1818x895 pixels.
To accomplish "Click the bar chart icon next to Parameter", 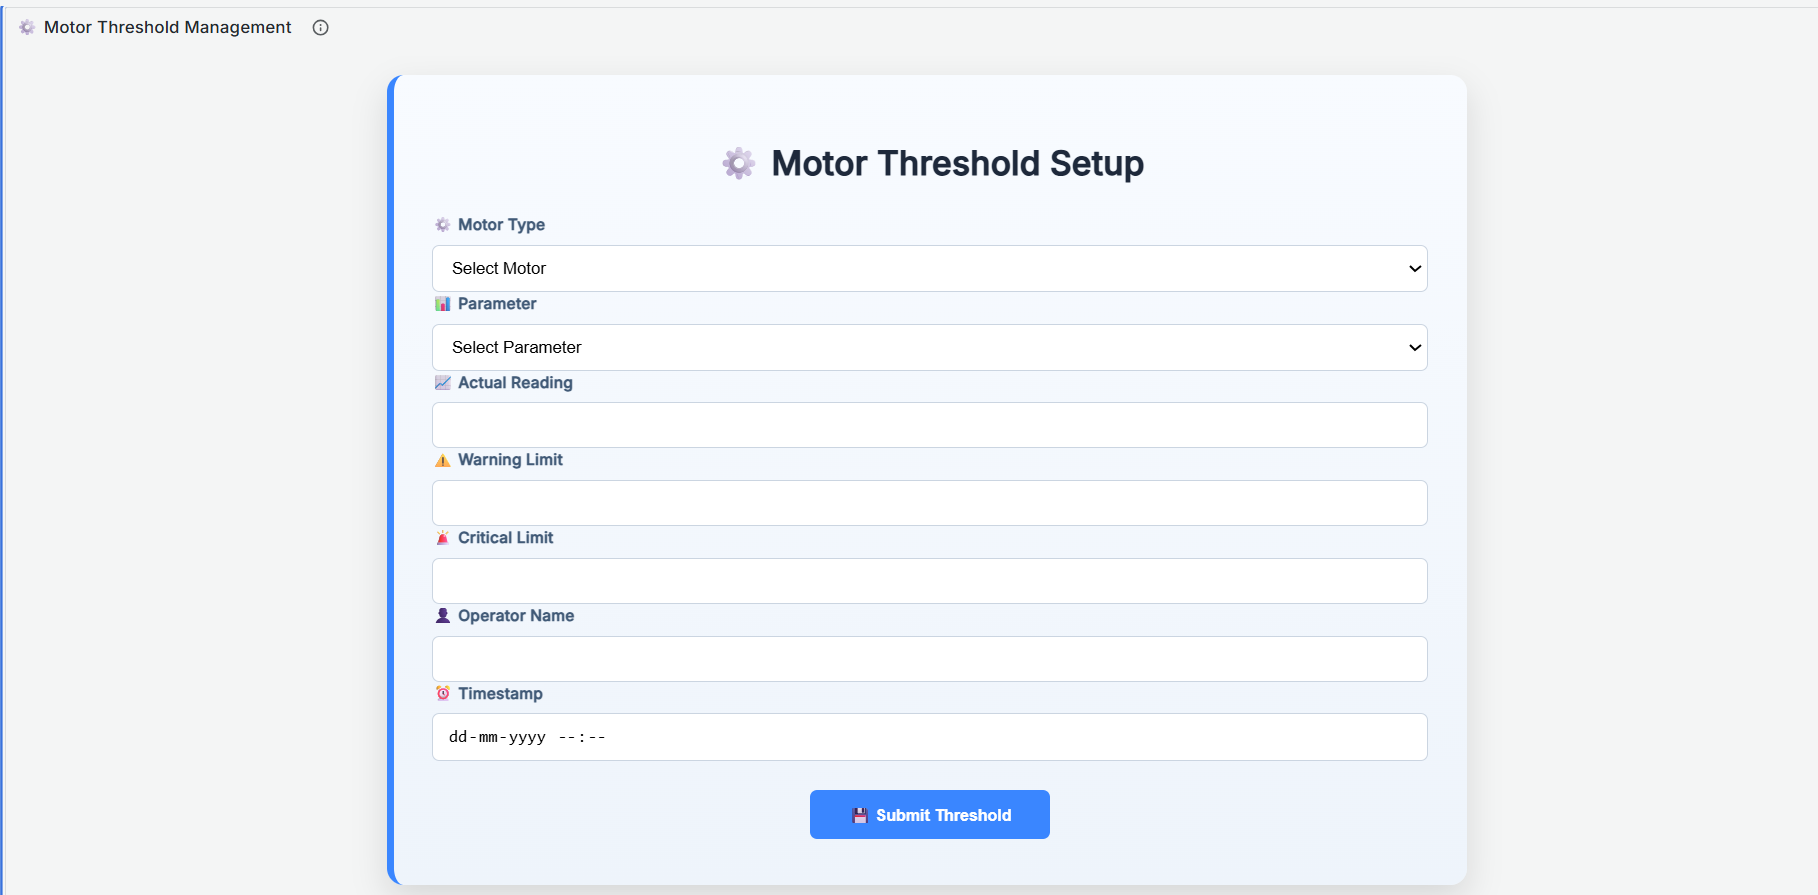I will click(443, 304).
